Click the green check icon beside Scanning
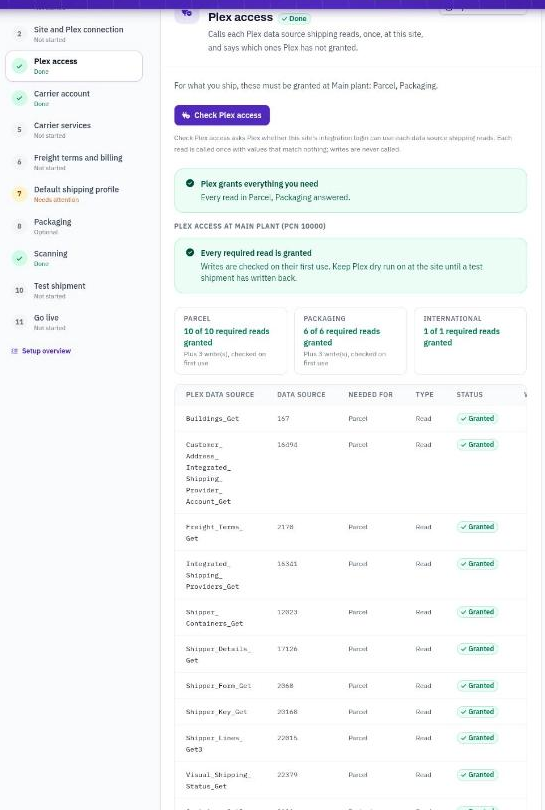Viewport: 545px width, 810px height. coord(20,258)
